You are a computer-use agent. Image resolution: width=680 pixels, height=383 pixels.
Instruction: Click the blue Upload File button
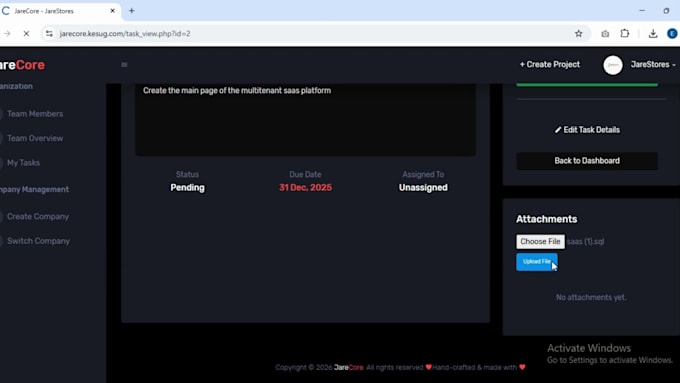(x=536, y=262)
